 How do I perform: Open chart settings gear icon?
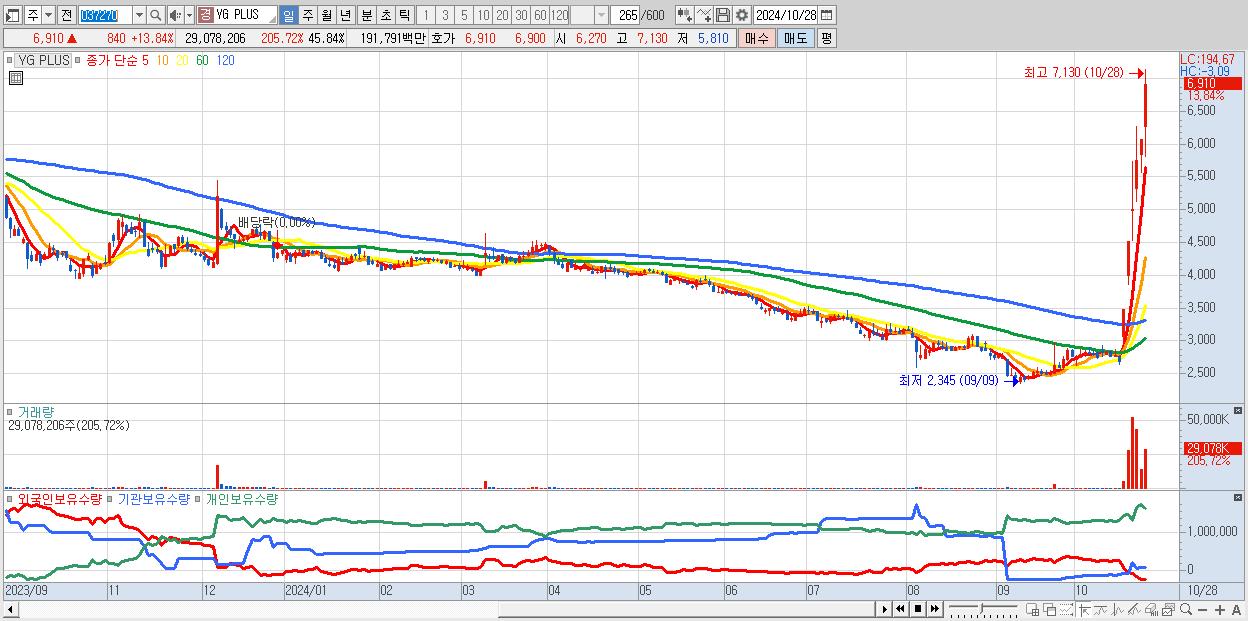741,15
